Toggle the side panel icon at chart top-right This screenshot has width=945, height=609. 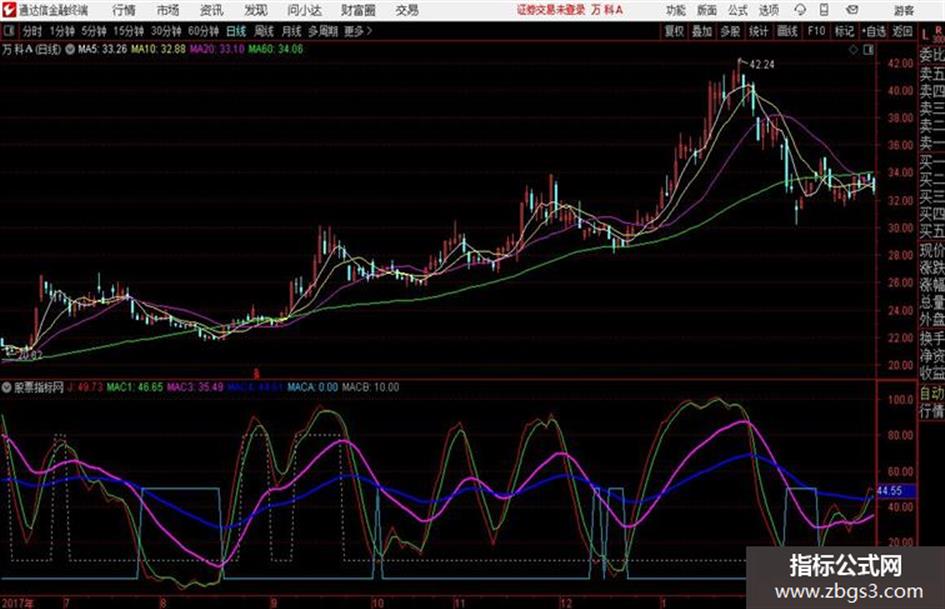868,50
